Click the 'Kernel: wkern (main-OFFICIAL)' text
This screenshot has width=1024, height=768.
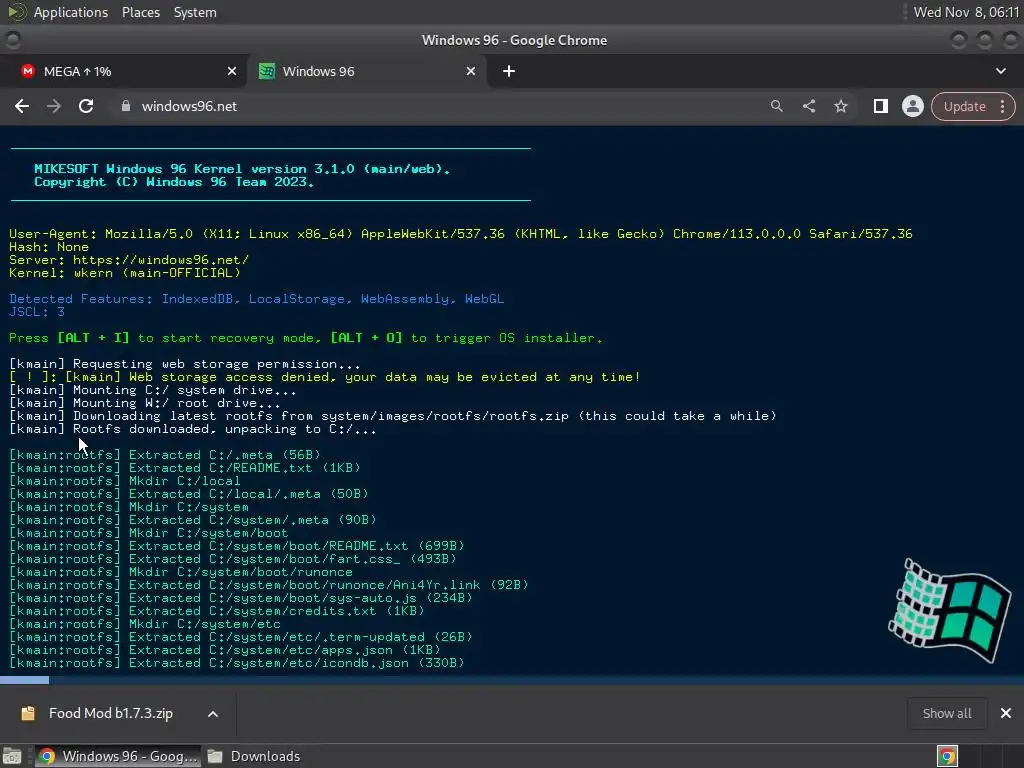pyautogui.click(x=125, y=273)
